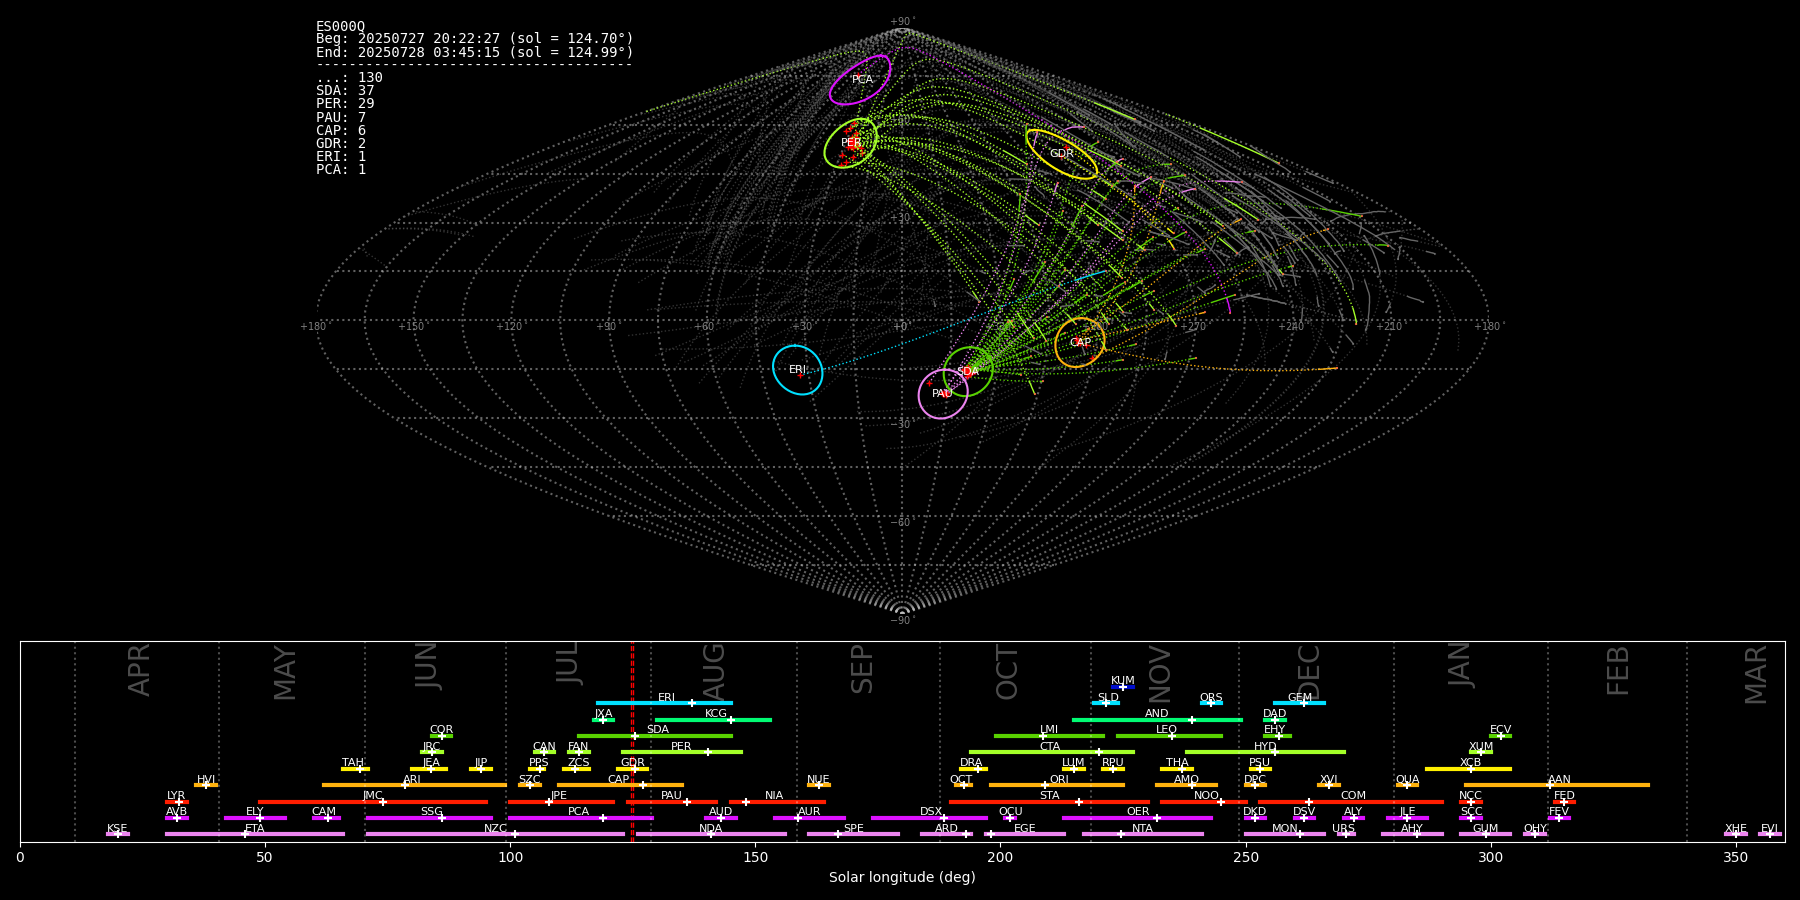Click the +90° label at the map top
1800x900 pixels.
click(x=902, y=22)
